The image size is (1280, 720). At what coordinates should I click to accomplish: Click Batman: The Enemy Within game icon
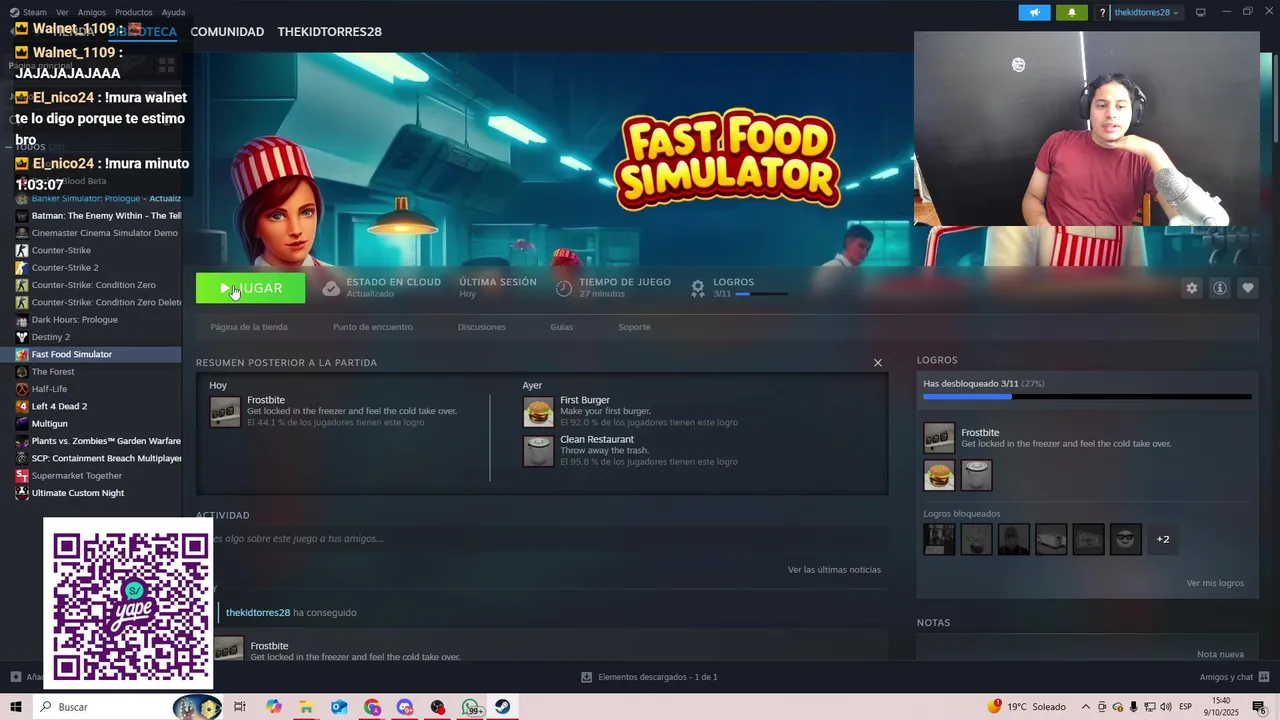click(22, 216)
